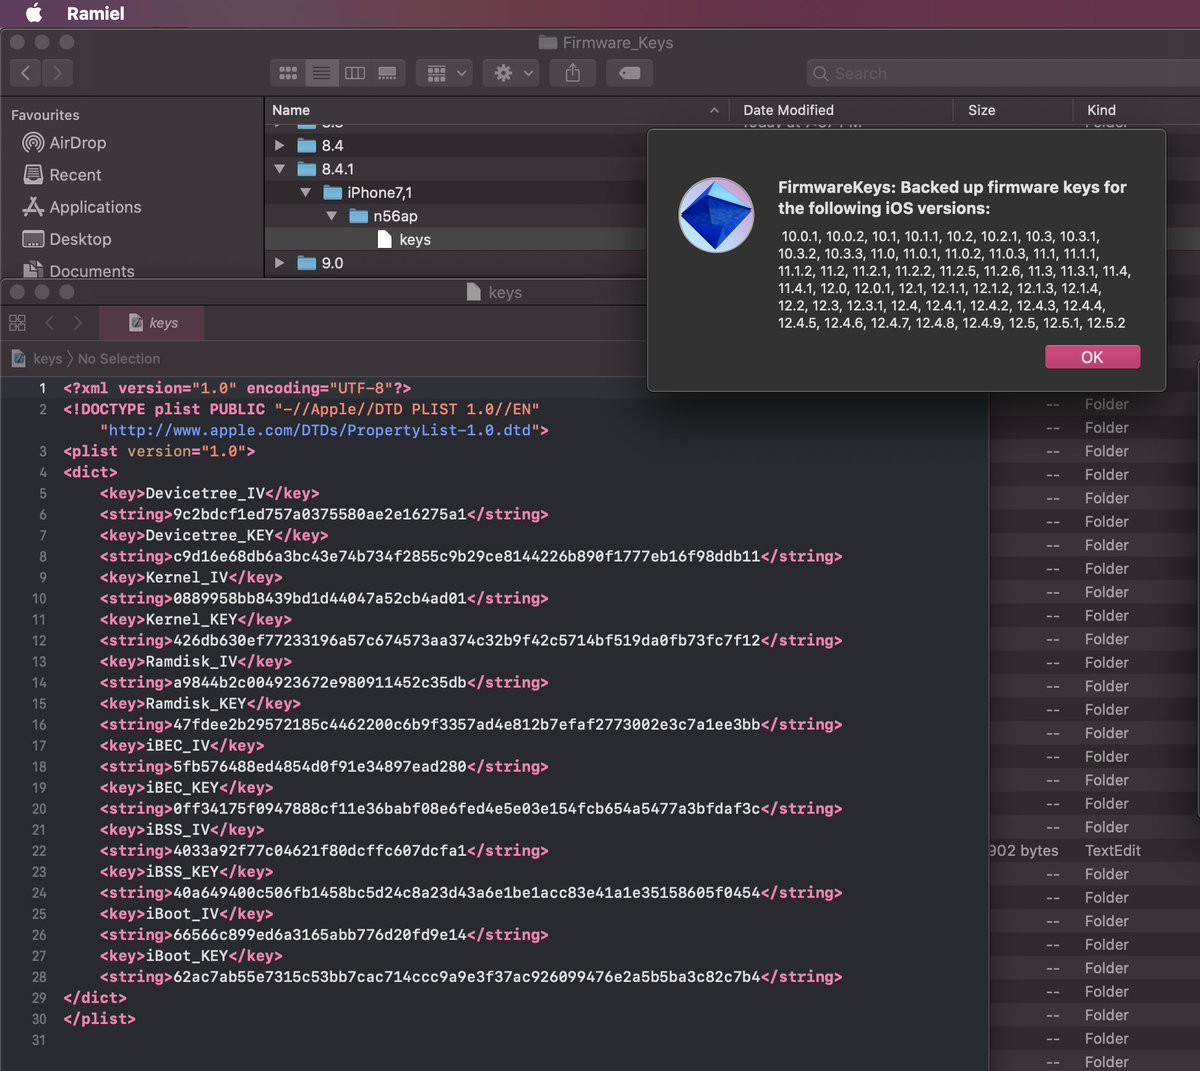Open the gear Action menu
Image resolution: width=1200 pixels, height=1071 pixels.
513,73
